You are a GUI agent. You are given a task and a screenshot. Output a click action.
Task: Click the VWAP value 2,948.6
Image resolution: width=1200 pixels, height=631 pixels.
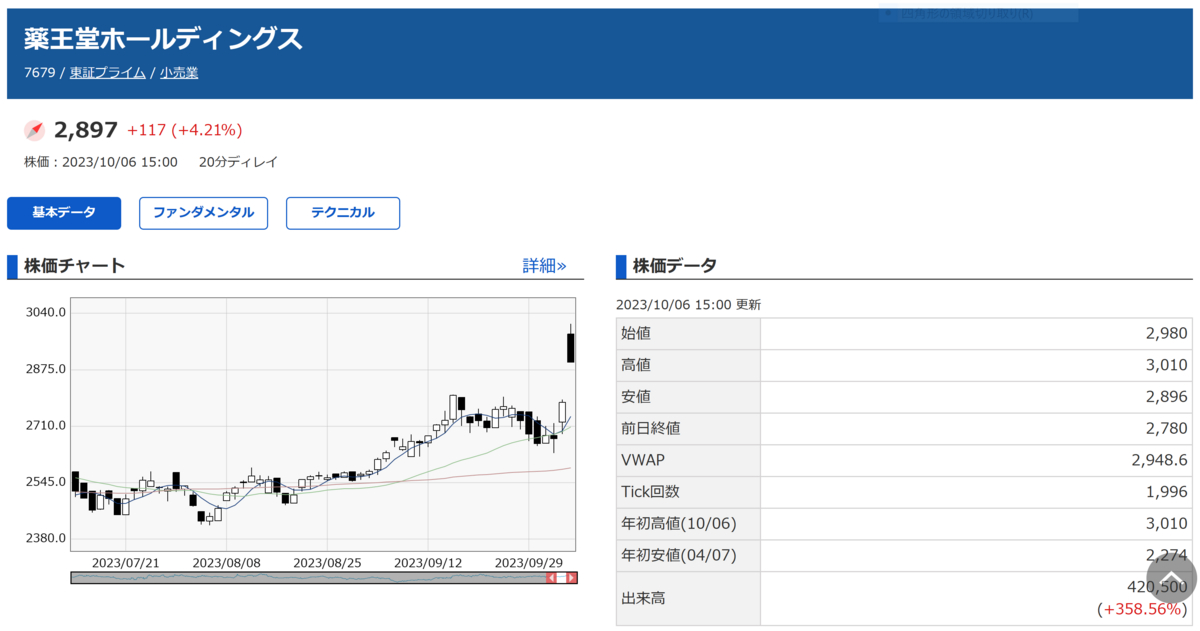coord(1160,460)
